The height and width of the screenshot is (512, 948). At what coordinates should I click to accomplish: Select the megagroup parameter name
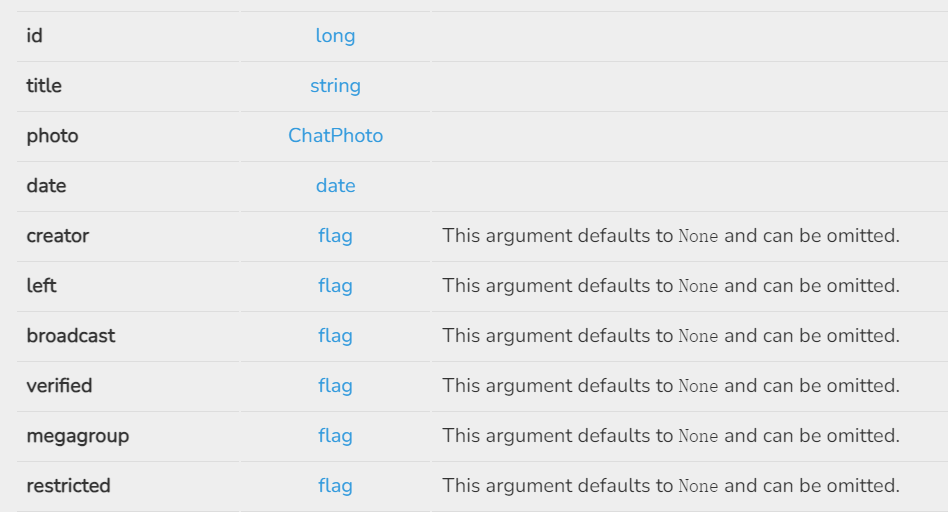click(x=78, y=436)
